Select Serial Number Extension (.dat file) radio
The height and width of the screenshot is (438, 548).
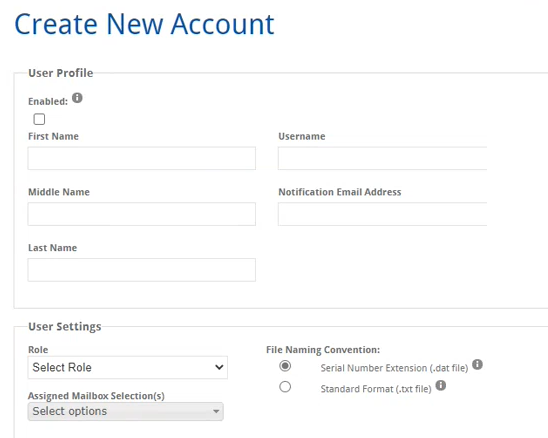pos(285,366)
